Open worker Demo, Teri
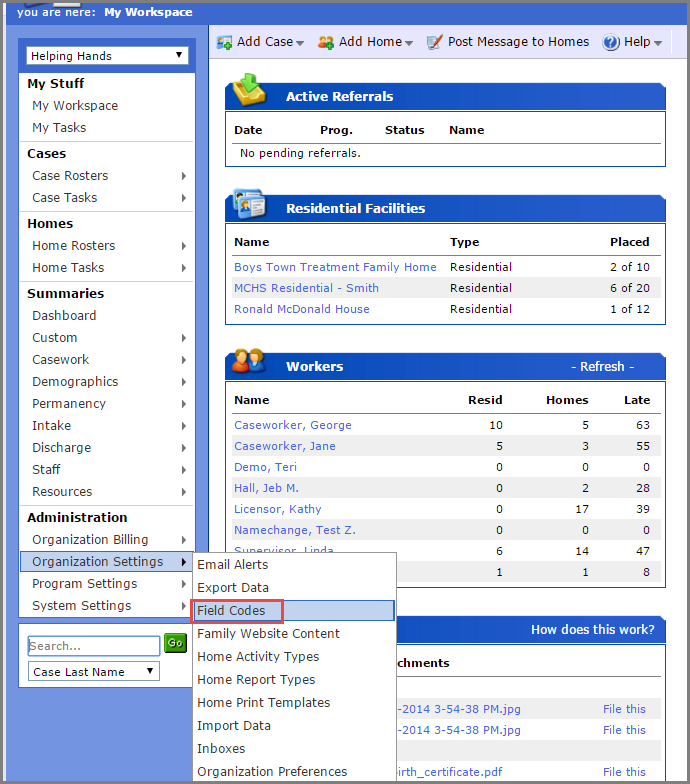The height and width of the screenshot is (784, 690). tap(265, 467)
